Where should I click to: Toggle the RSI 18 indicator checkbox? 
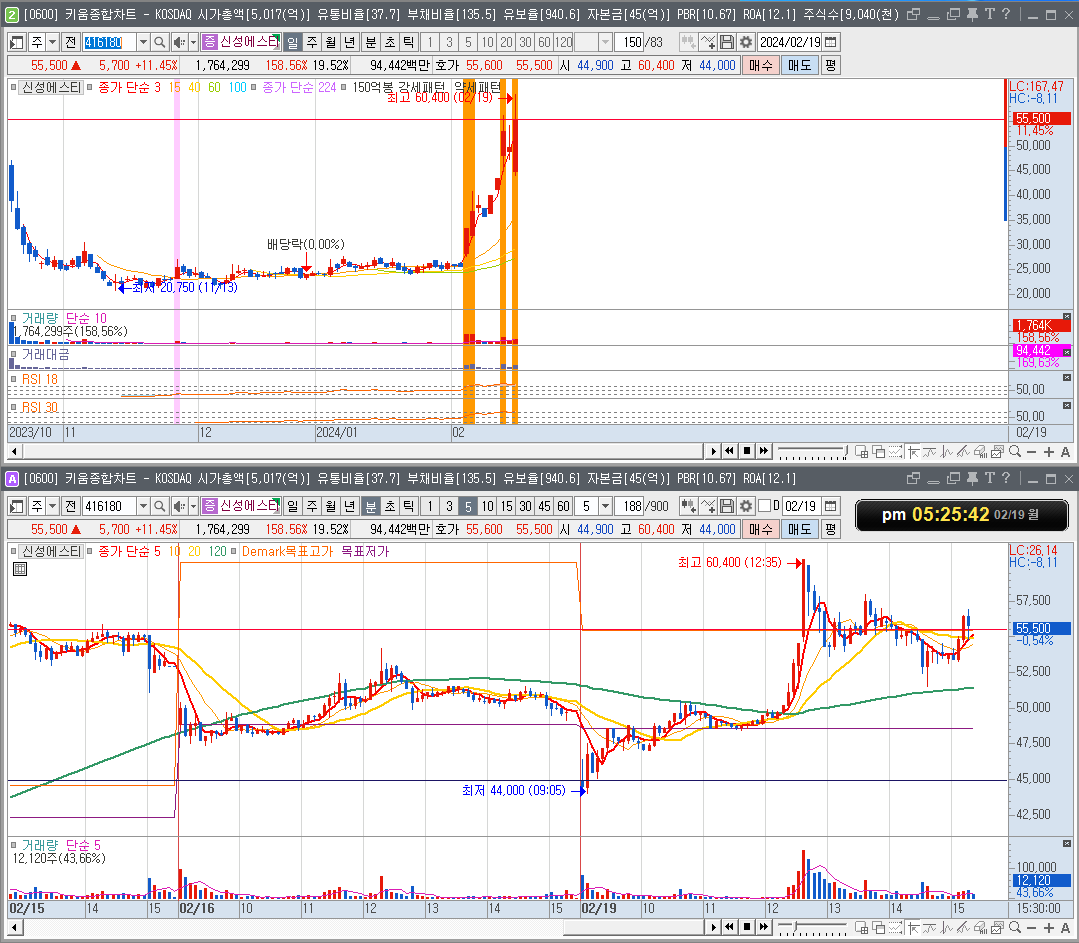pos(13,379)
